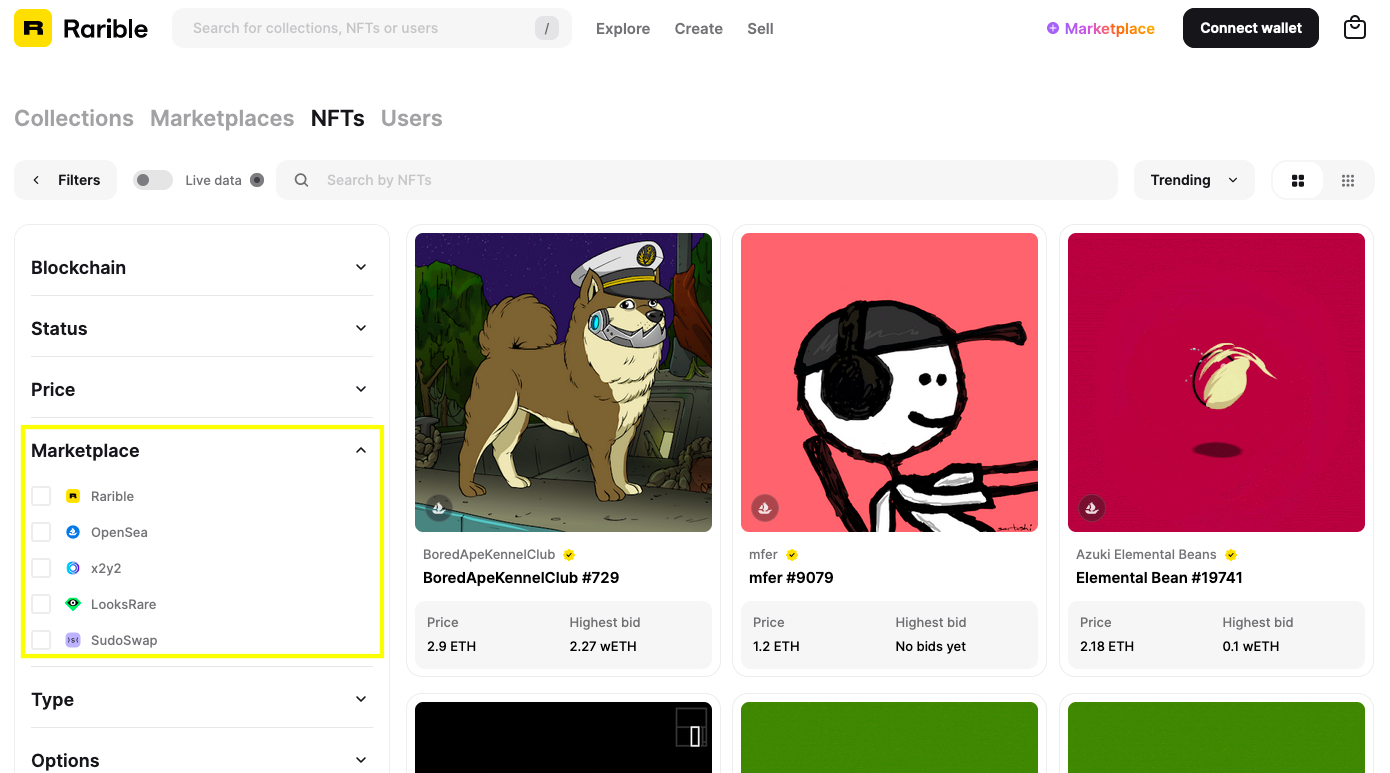Open the Trending sort dropdown
The height and width of the screenshot is (773, 1390).
[x=1194, y=180]
